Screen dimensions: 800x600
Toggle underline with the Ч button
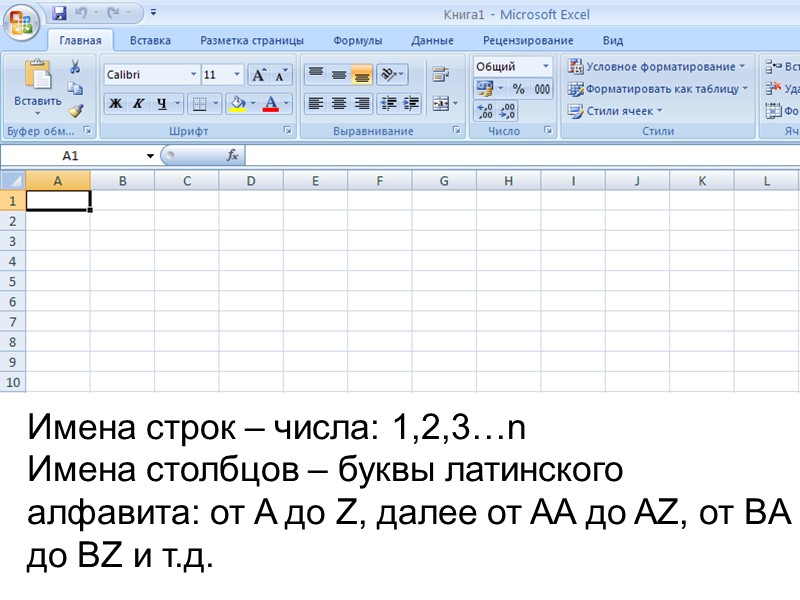click(160, 103)
